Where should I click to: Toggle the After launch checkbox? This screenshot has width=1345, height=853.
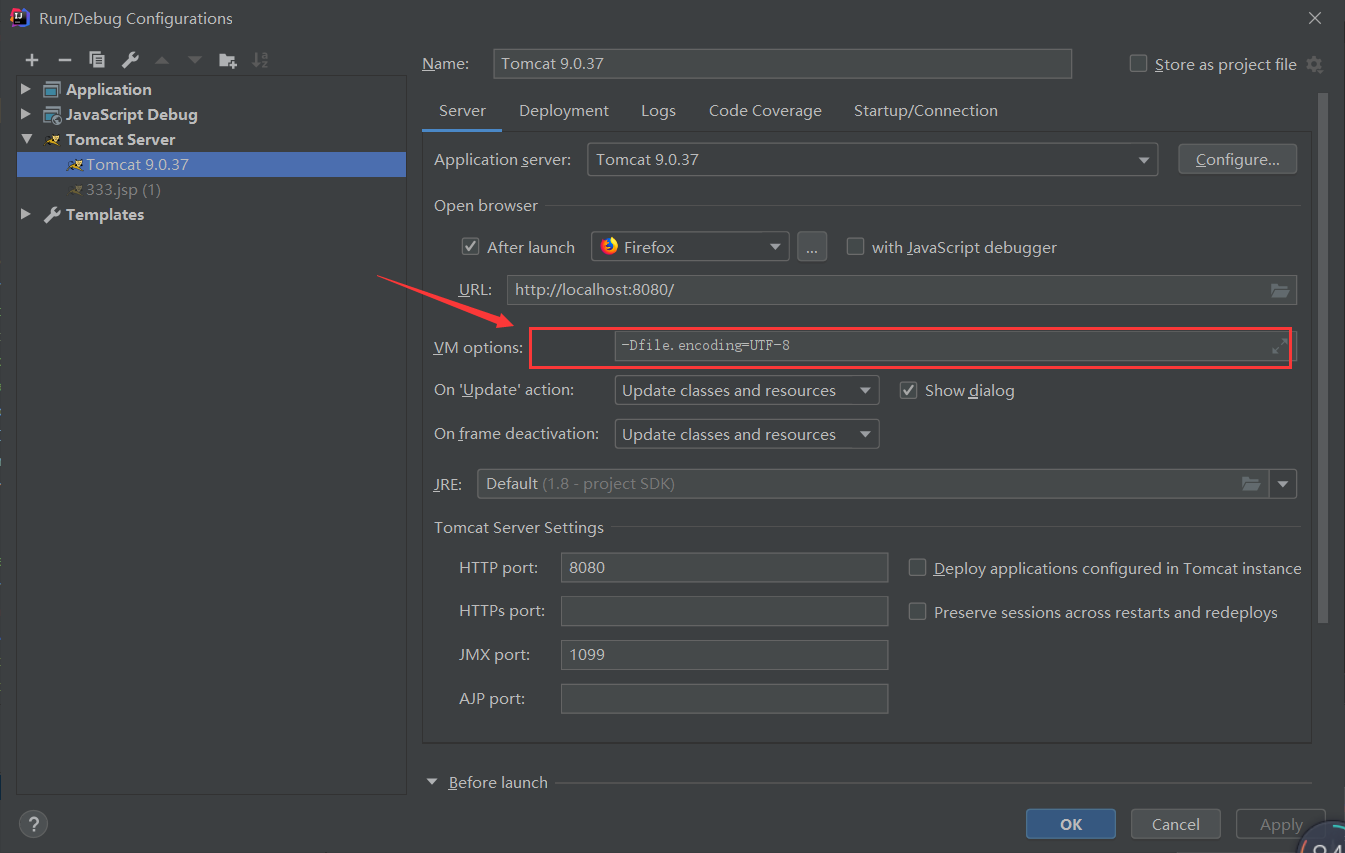point(470,246)
